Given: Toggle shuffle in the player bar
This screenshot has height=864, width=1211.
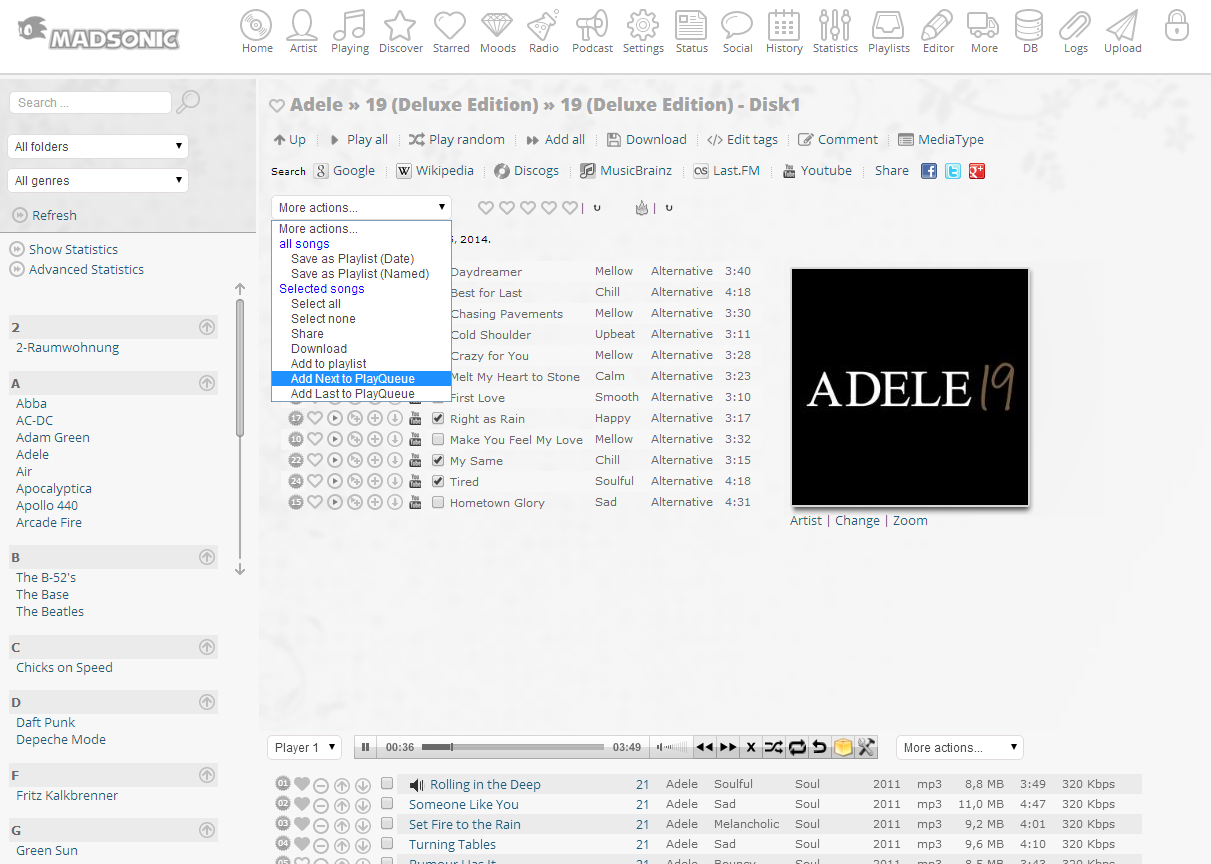Looking at the screenshot, I should (774, 747).
